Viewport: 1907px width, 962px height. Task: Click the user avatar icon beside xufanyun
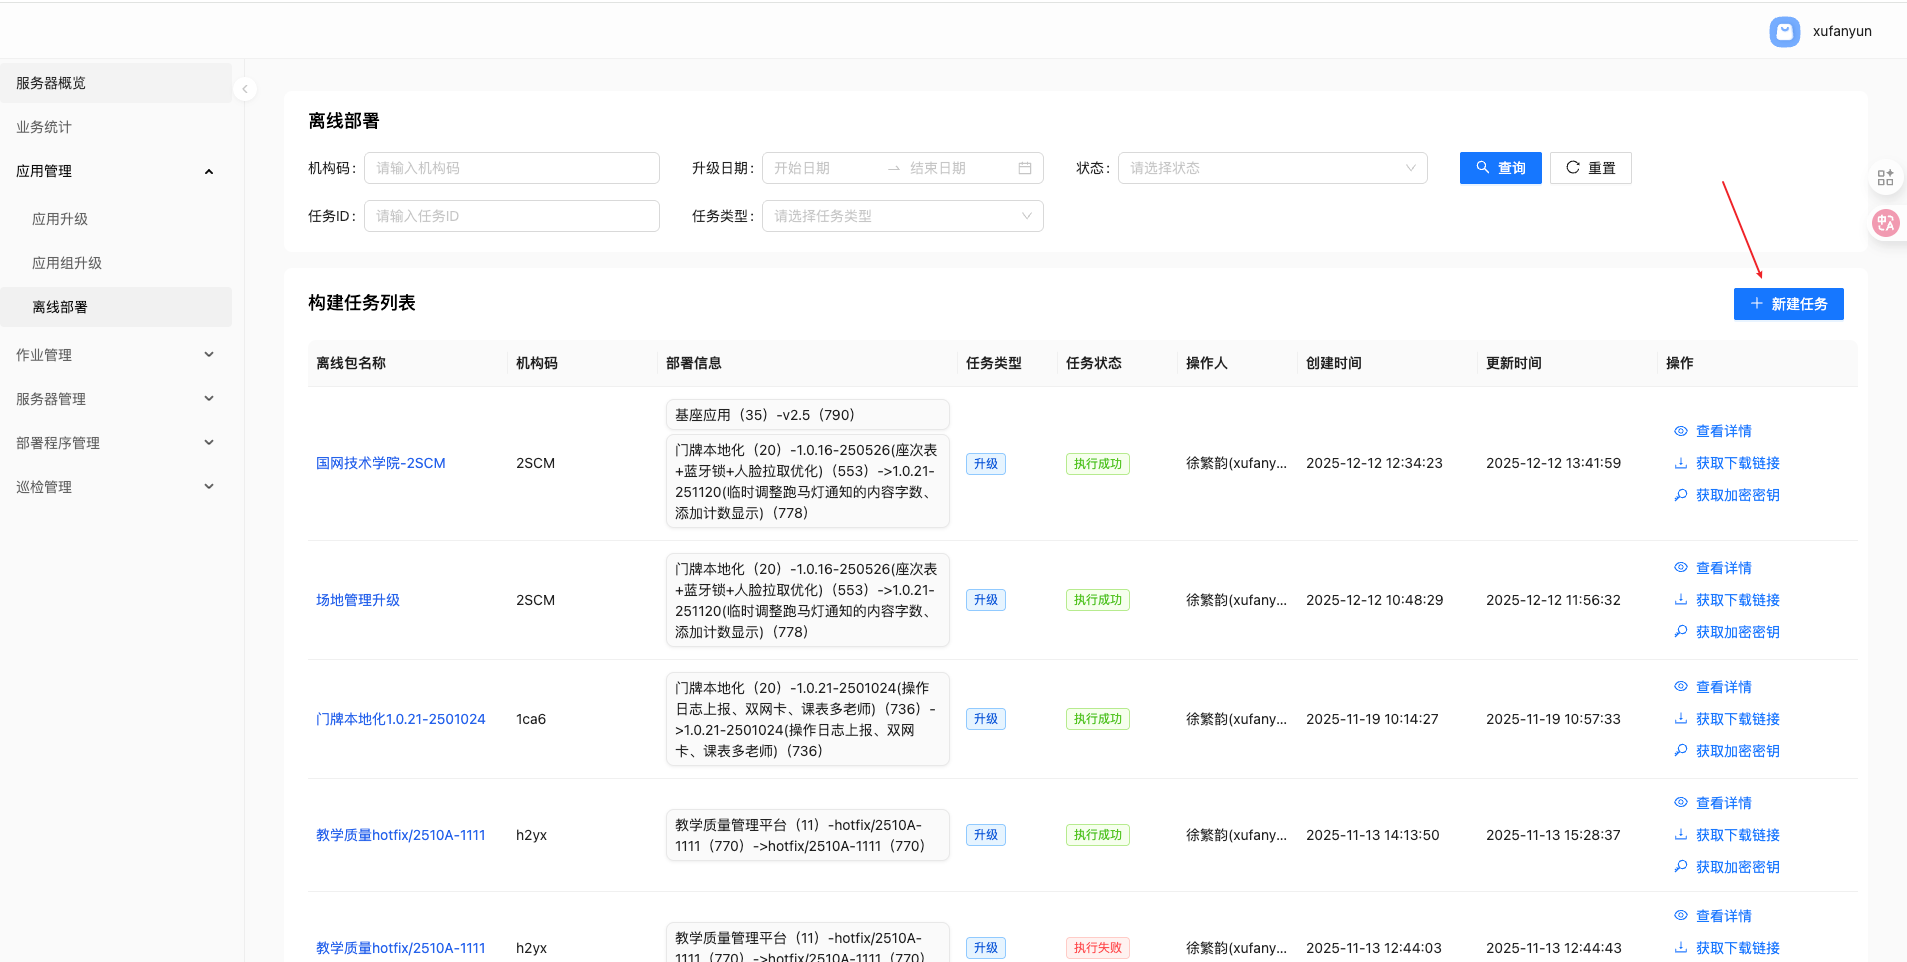coord(1784,32)
